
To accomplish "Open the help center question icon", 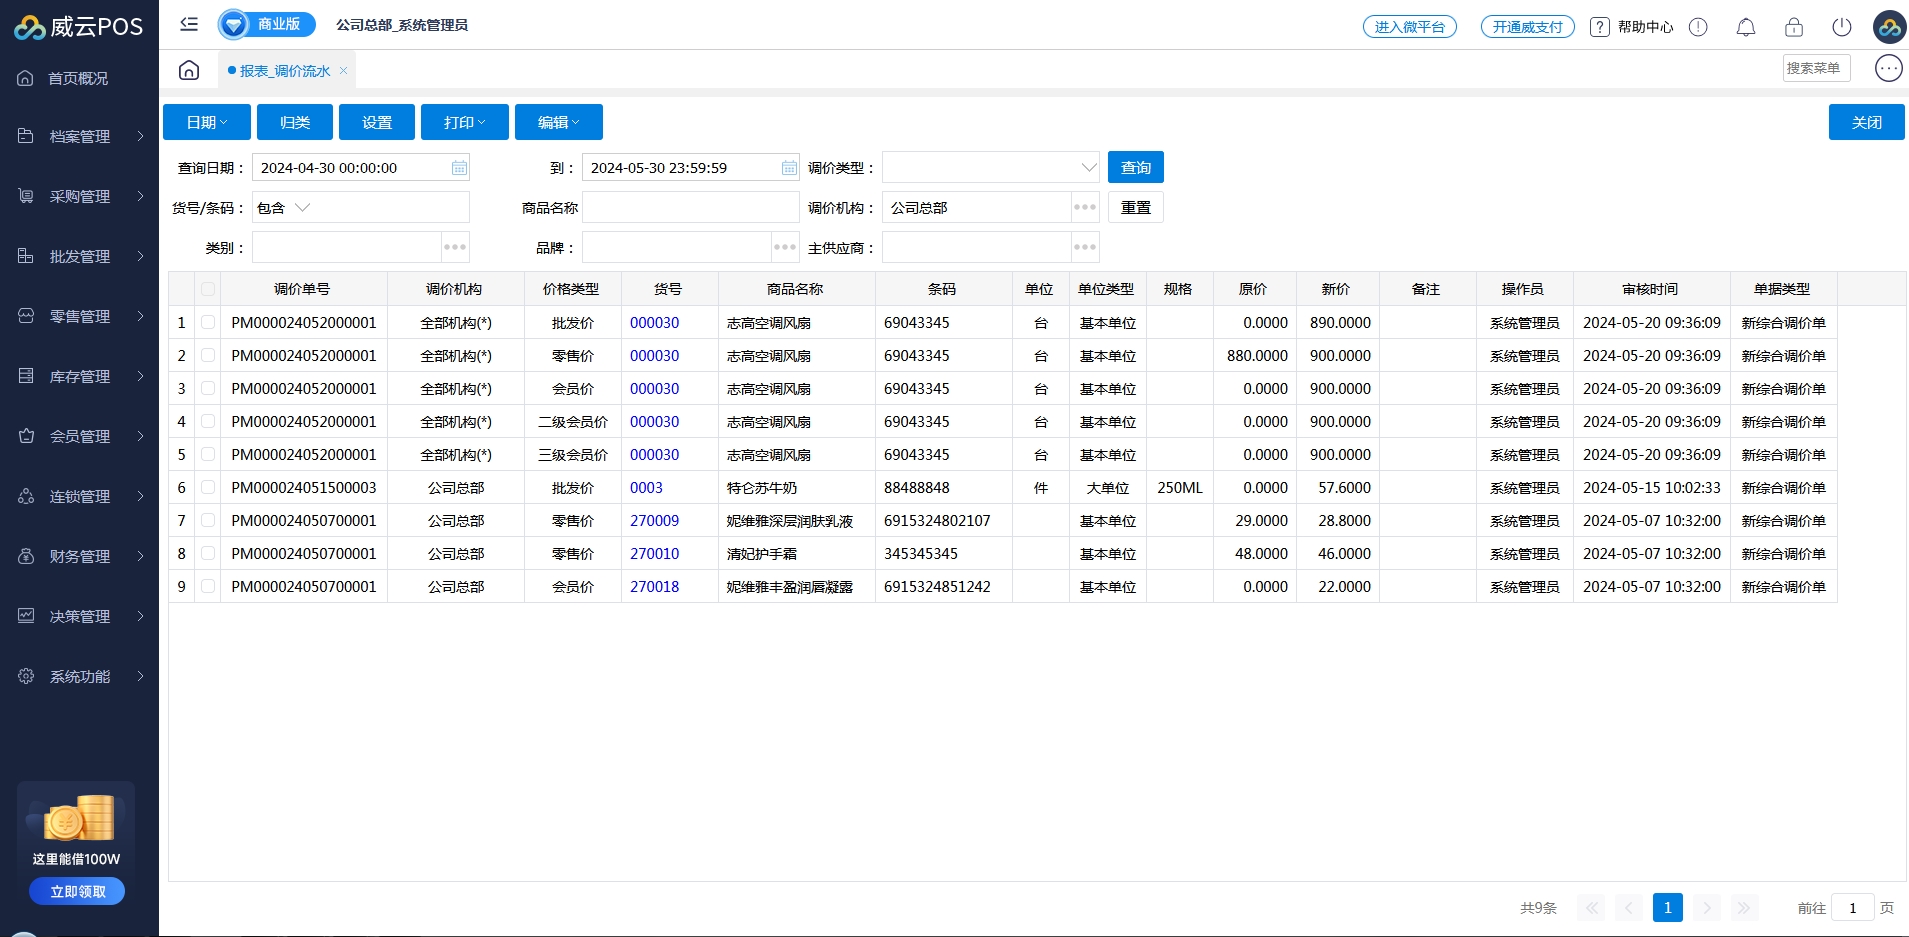I will (x=1600, y=27).
